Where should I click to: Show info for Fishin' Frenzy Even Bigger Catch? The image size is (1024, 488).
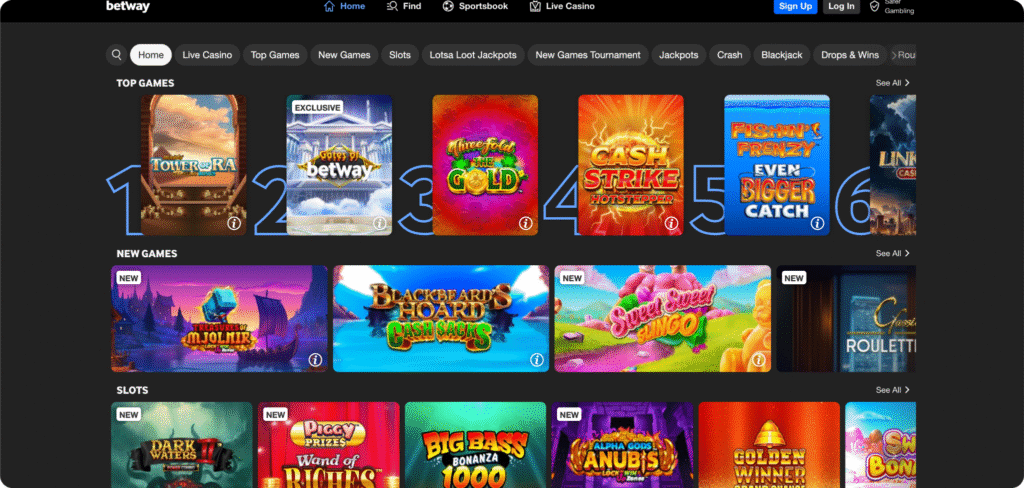tap(817, 223)
